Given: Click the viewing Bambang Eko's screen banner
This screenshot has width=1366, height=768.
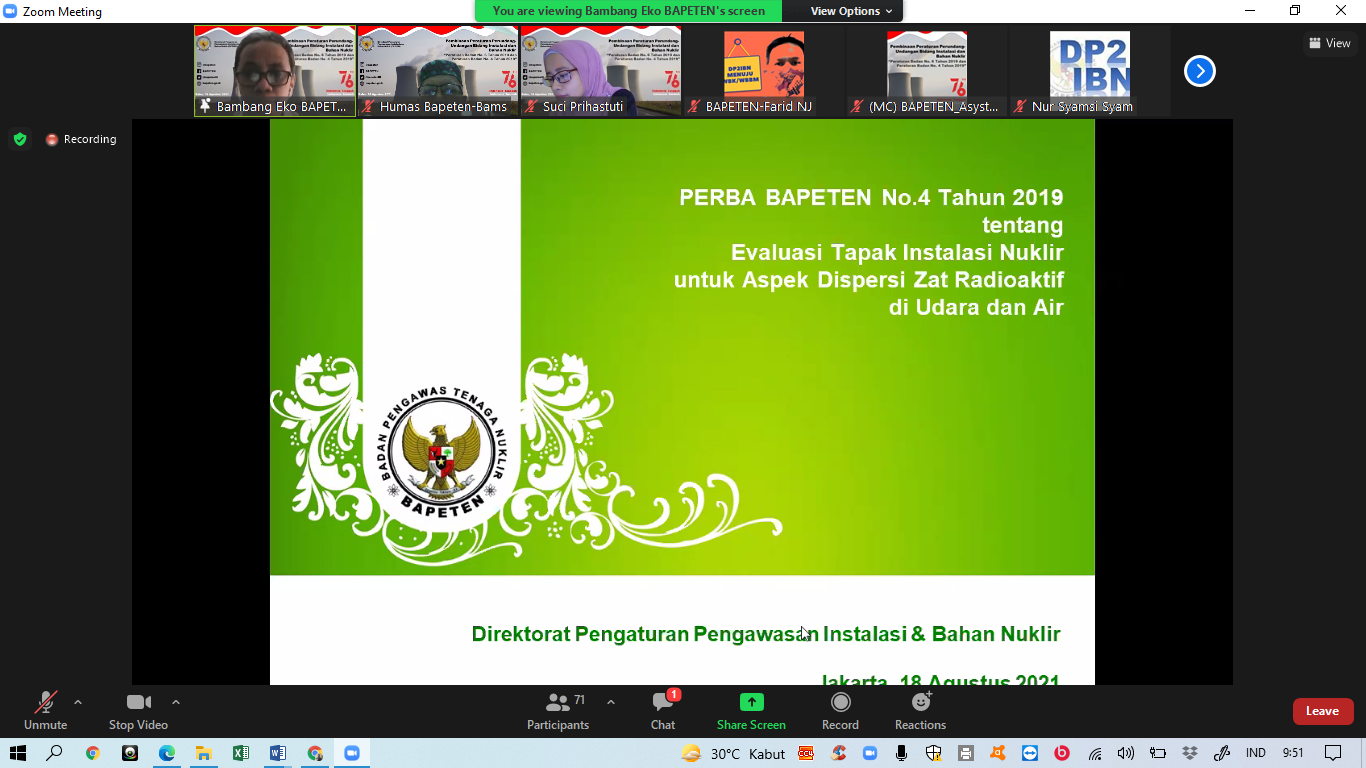Looking at the screenshot, I should [628, 11].
